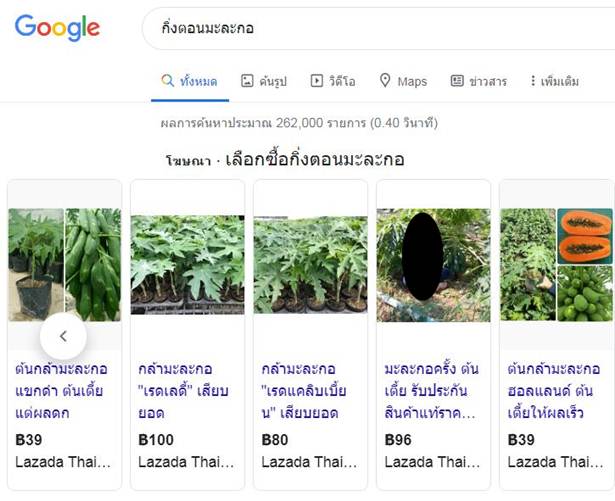
Task: Open ต้นกล้ามะละกอแขกดำ product title link
Action: tap(62, 391)
